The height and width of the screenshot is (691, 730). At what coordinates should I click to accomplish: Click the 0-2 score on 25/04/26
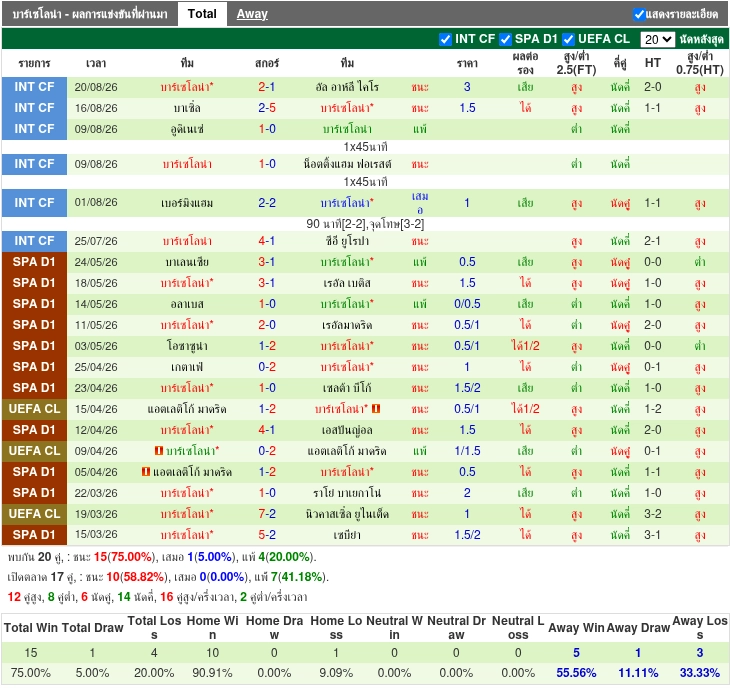coord(267,367)
